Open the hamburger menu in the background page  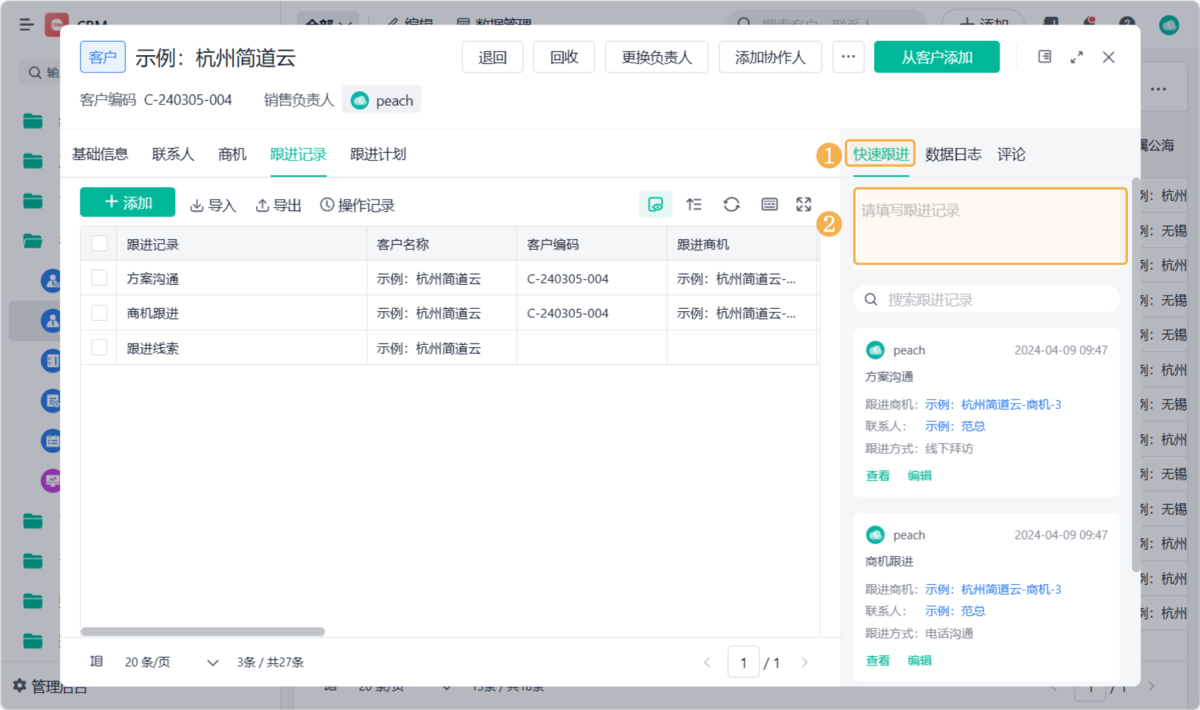[26, 24]
